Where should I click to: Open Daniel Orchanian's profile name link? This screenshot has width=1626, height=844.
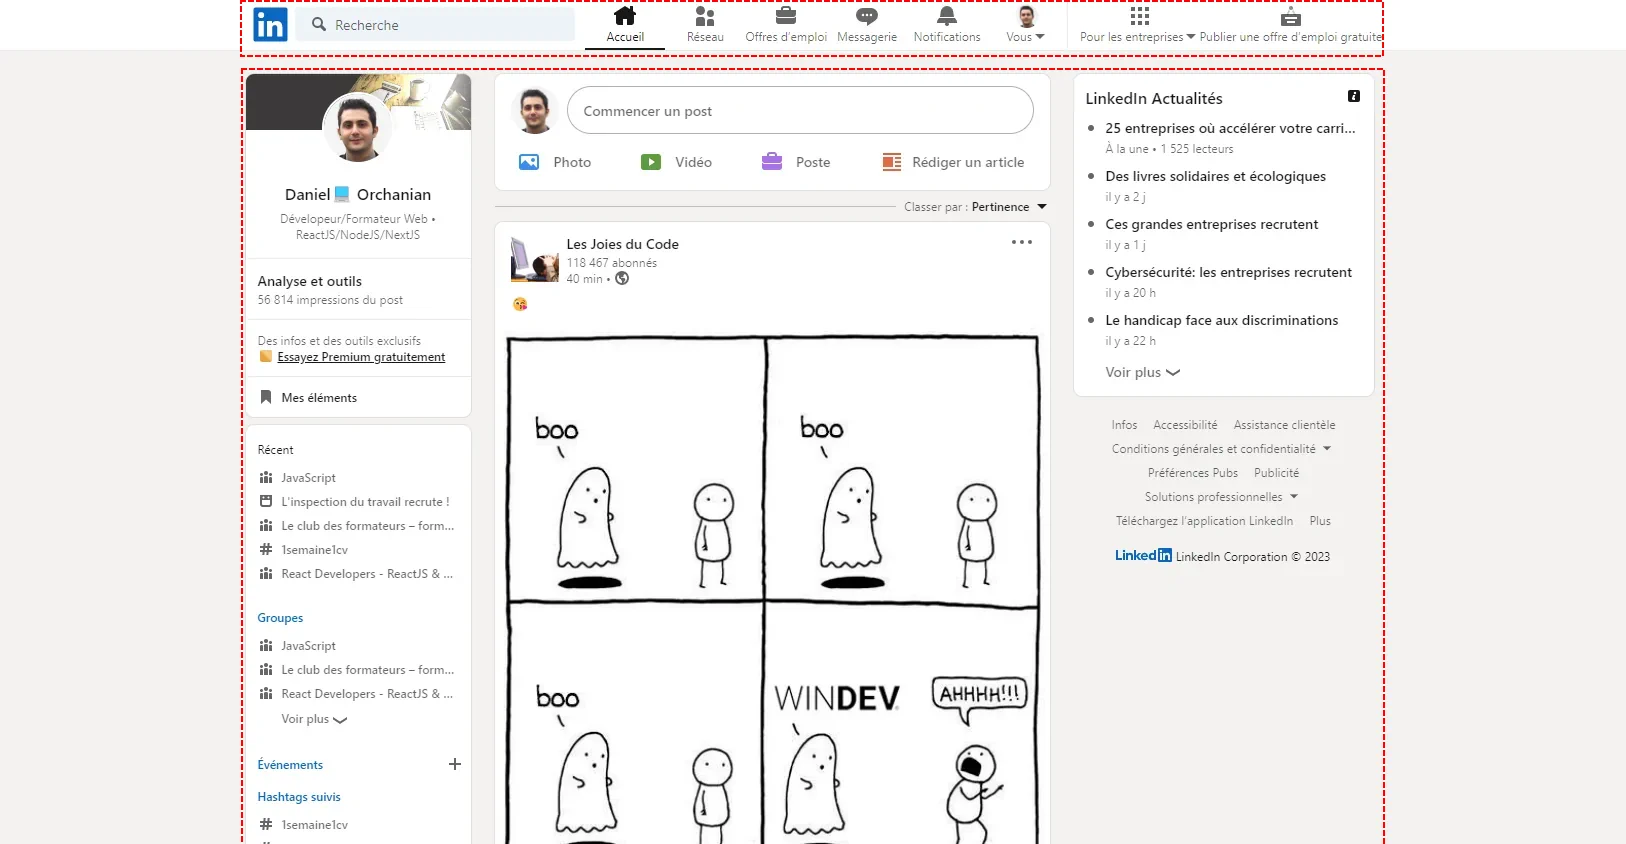(358, 194)
